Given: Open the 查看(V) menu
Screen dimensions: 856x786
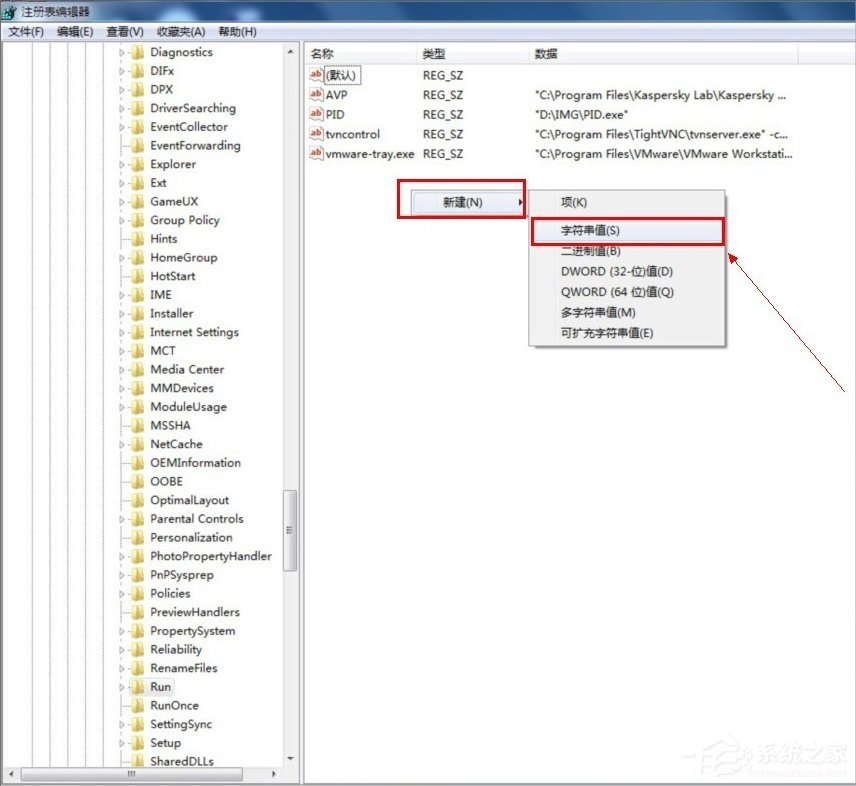Looking at the screenshot, I should 121,31.
